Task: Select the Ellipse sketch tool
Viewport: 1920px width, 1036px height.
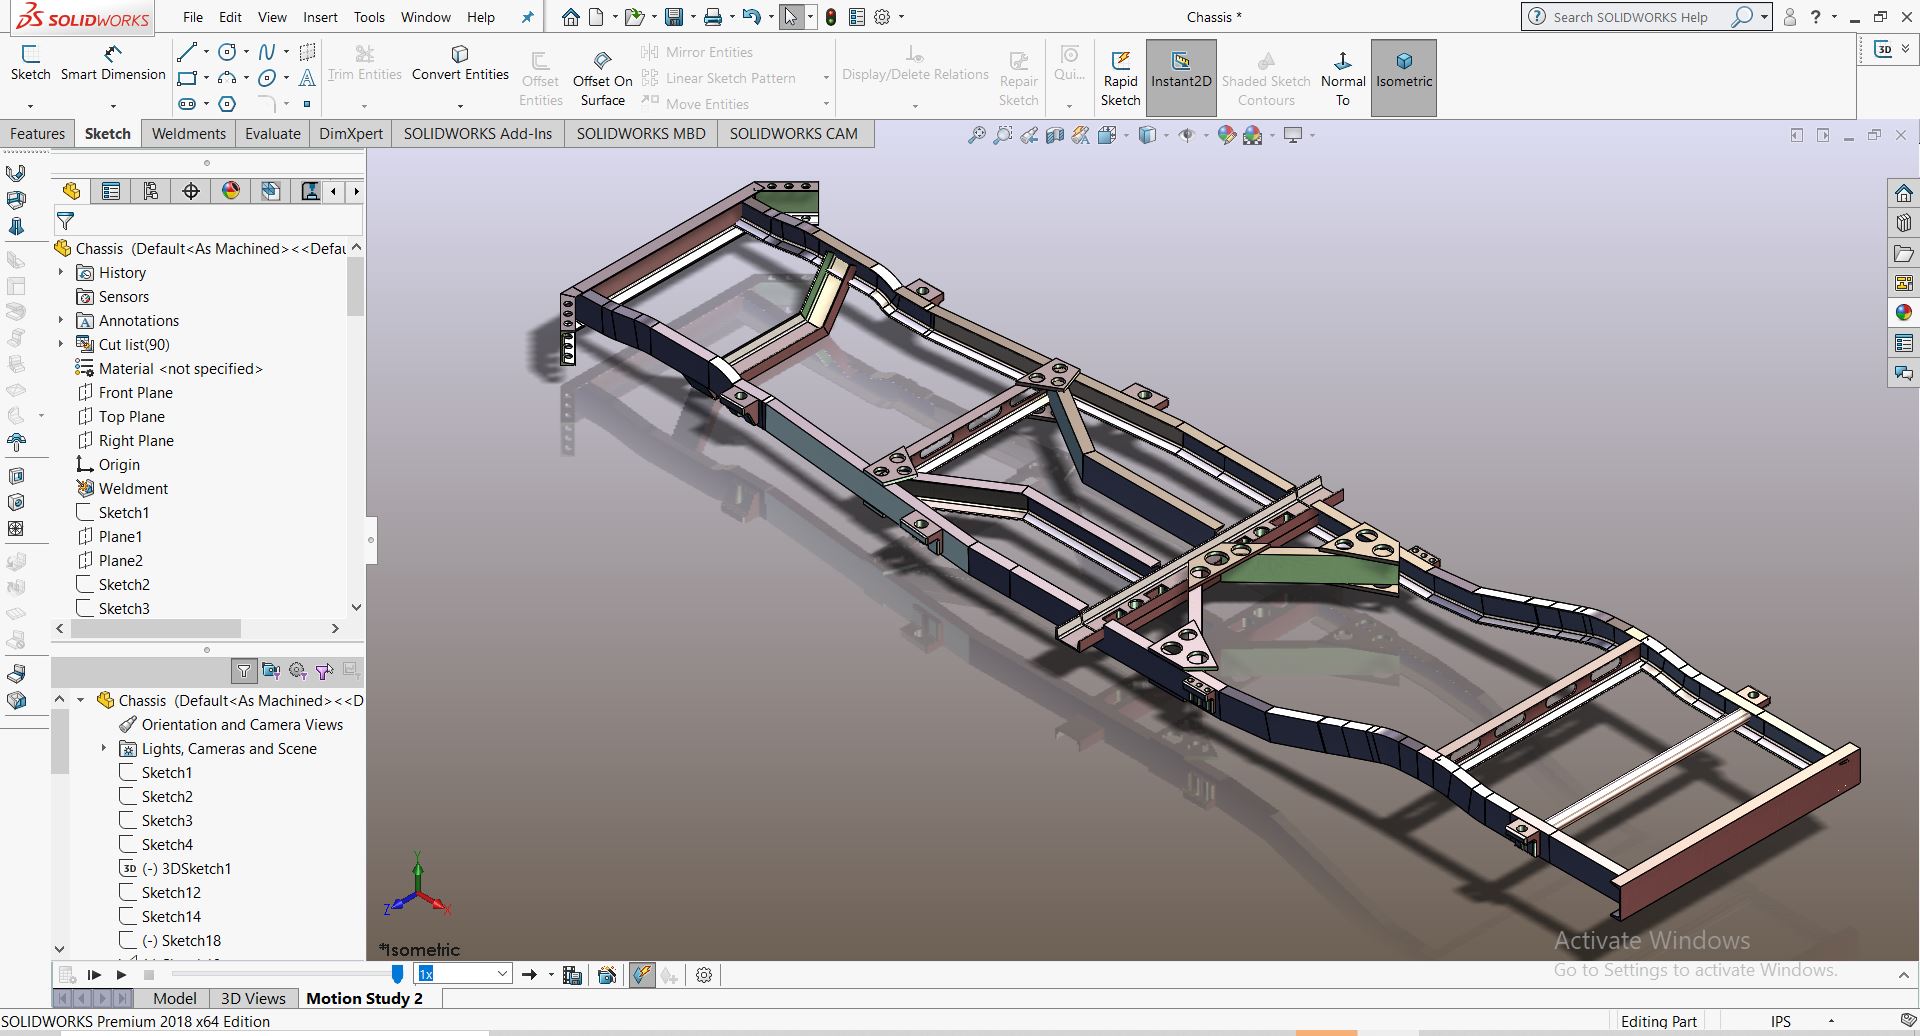Action: 267,78
